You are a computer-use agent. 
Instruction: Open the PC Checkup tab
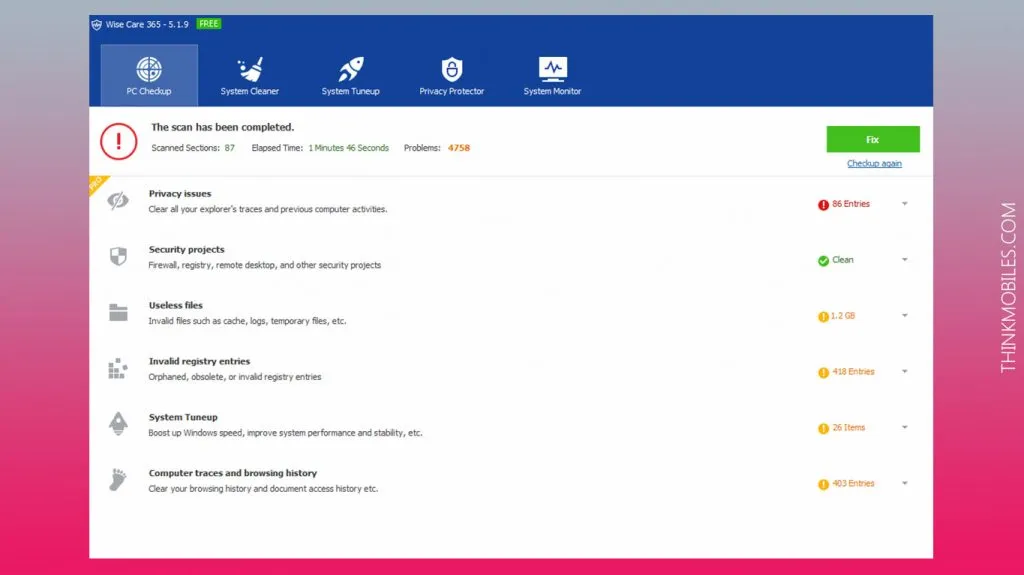point(149,75)
